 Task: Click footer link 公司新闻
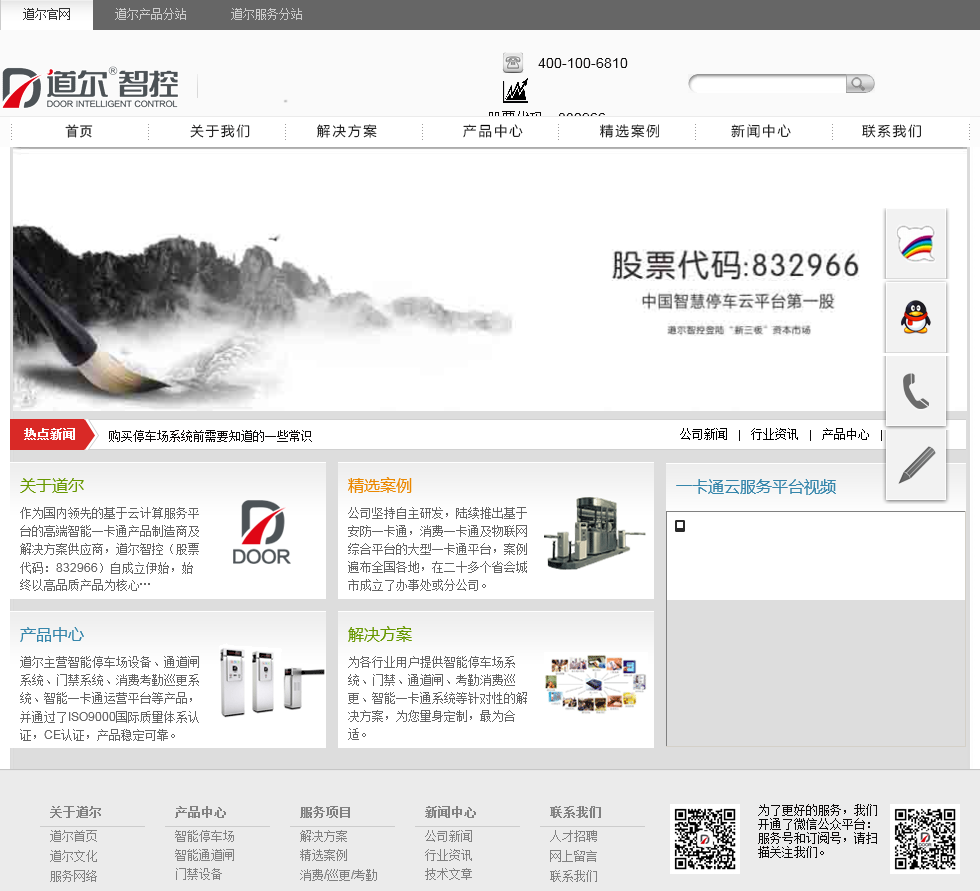[x=449, y=836]
